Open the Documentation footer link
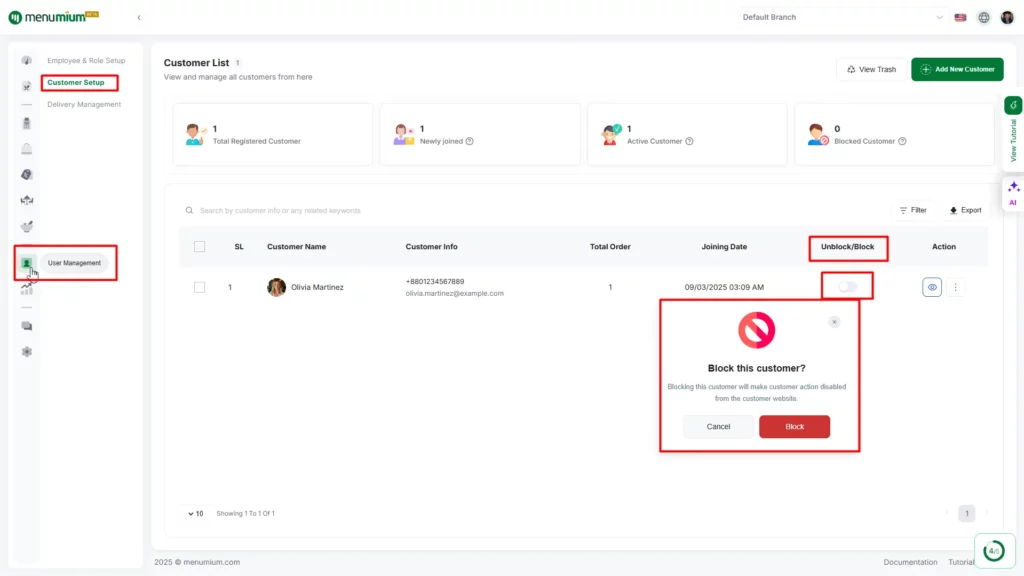 (x=910, y=562)
